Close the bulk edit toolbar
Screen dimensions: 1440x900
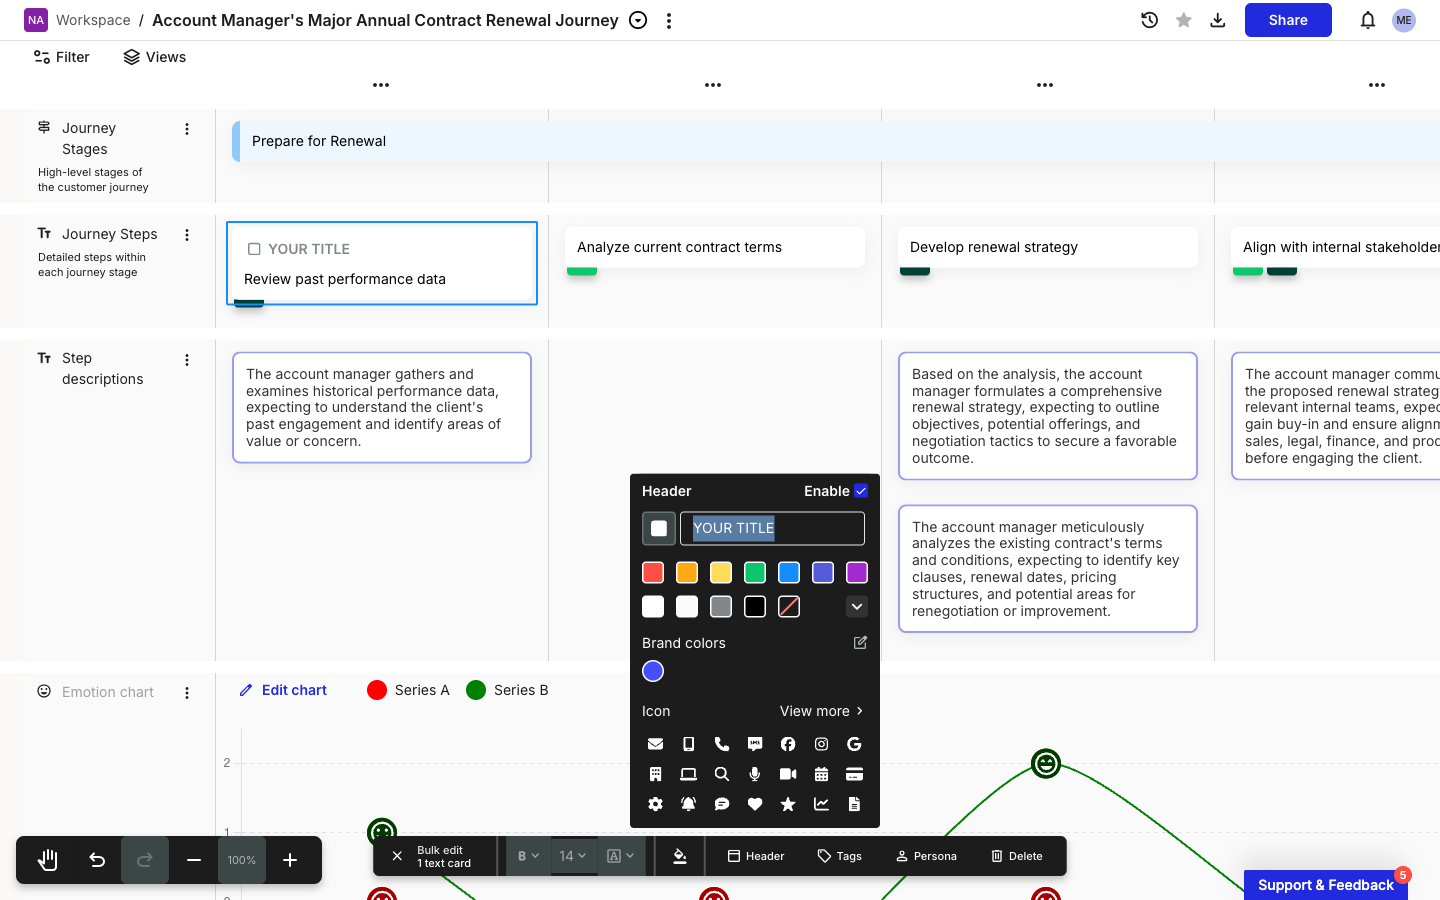(397, 856)
